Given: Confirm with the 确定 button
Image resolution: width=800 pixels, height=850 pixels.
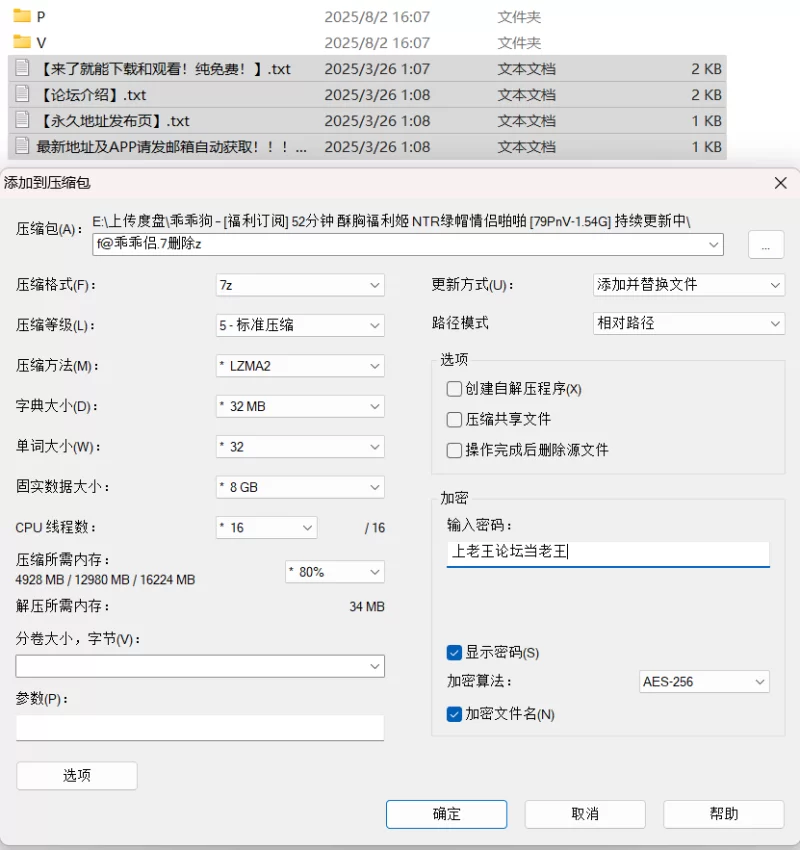Looking at the screenshot, I should [x=447, y=814].
